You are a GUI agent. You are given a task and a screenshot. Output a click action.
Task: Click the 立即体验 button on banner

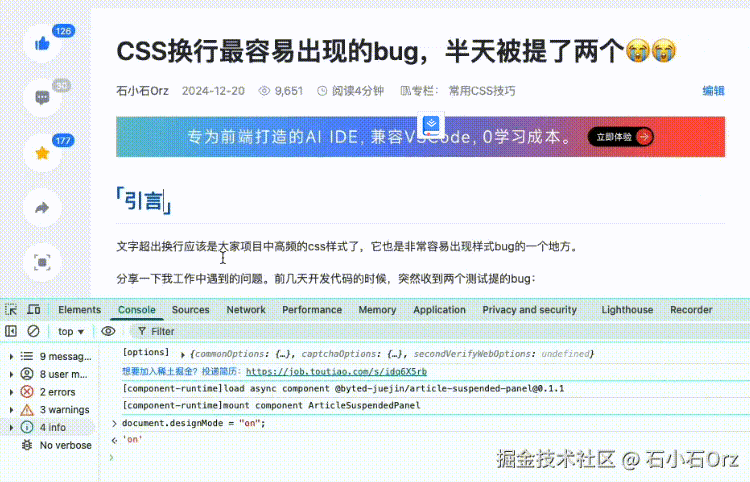[620, 137]
